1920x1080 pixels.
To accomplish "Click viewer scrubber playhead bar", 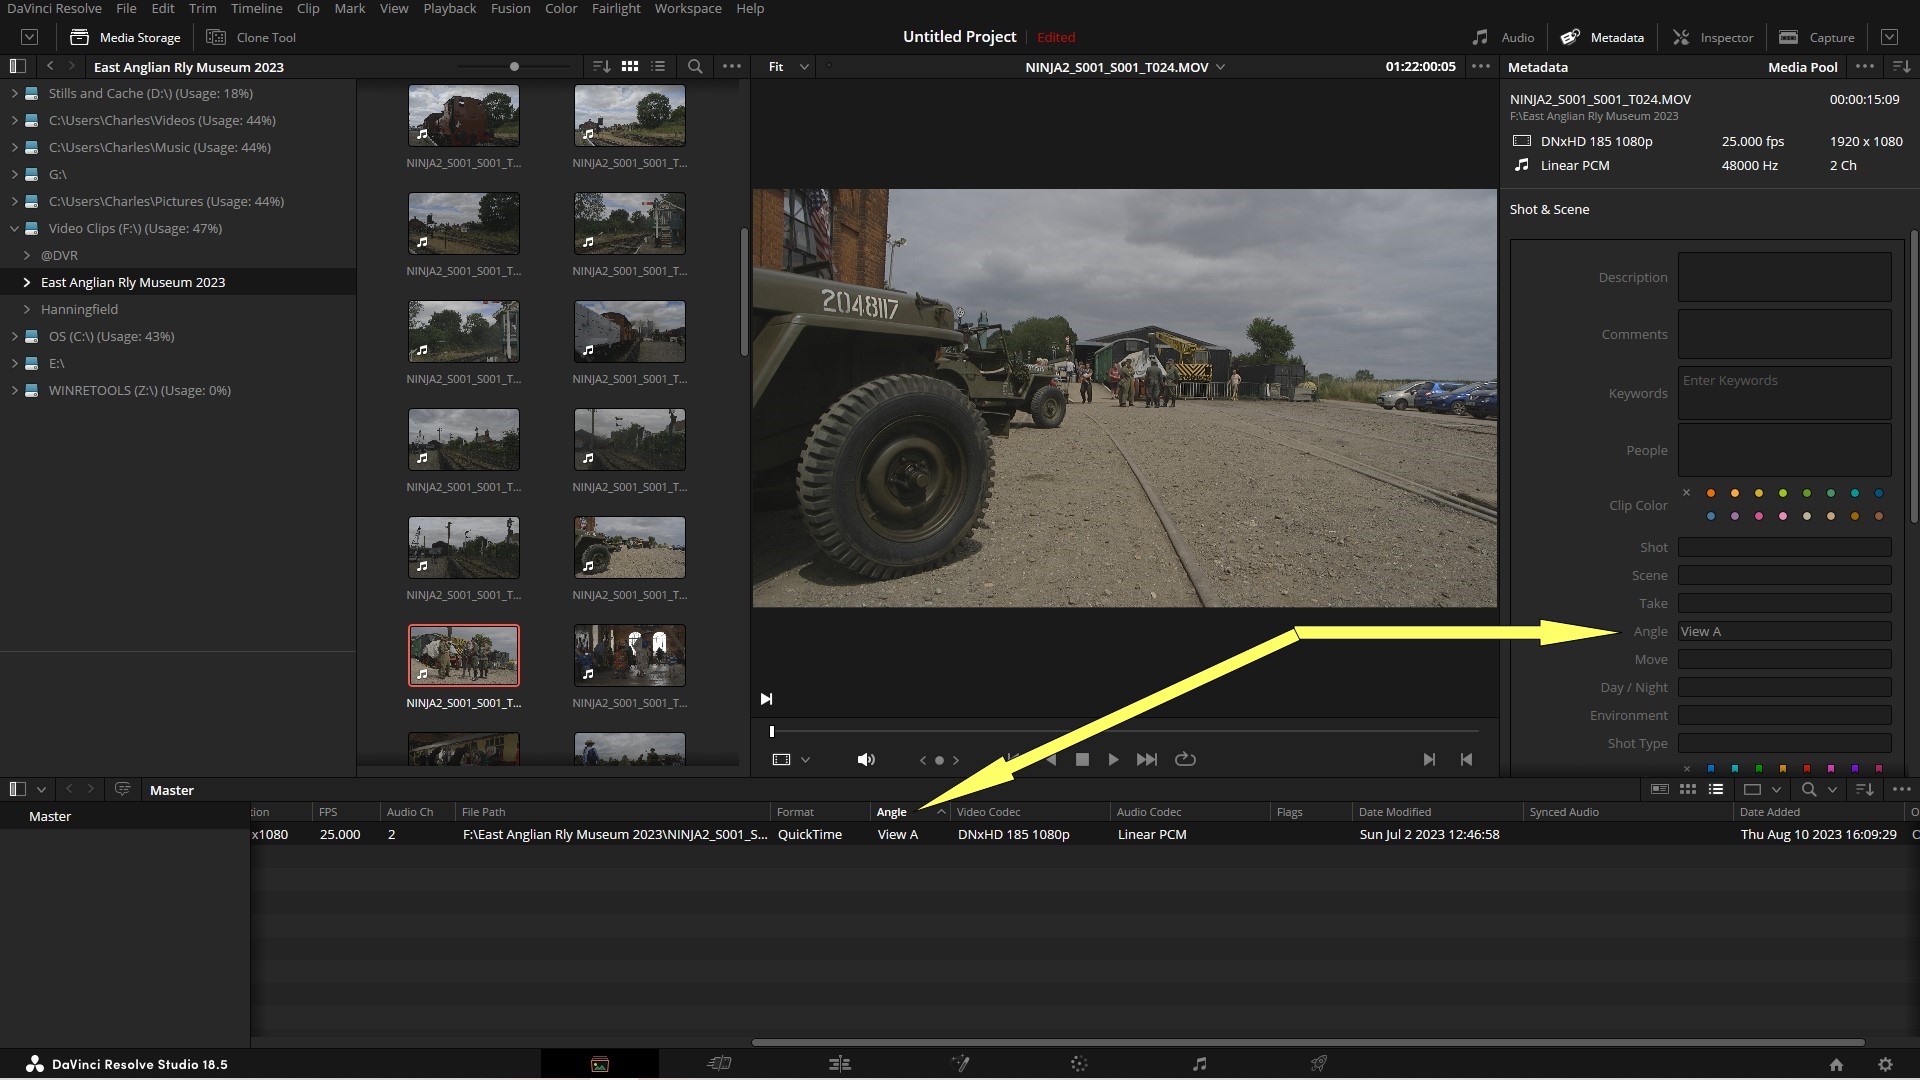I will (x=772, y=731).
